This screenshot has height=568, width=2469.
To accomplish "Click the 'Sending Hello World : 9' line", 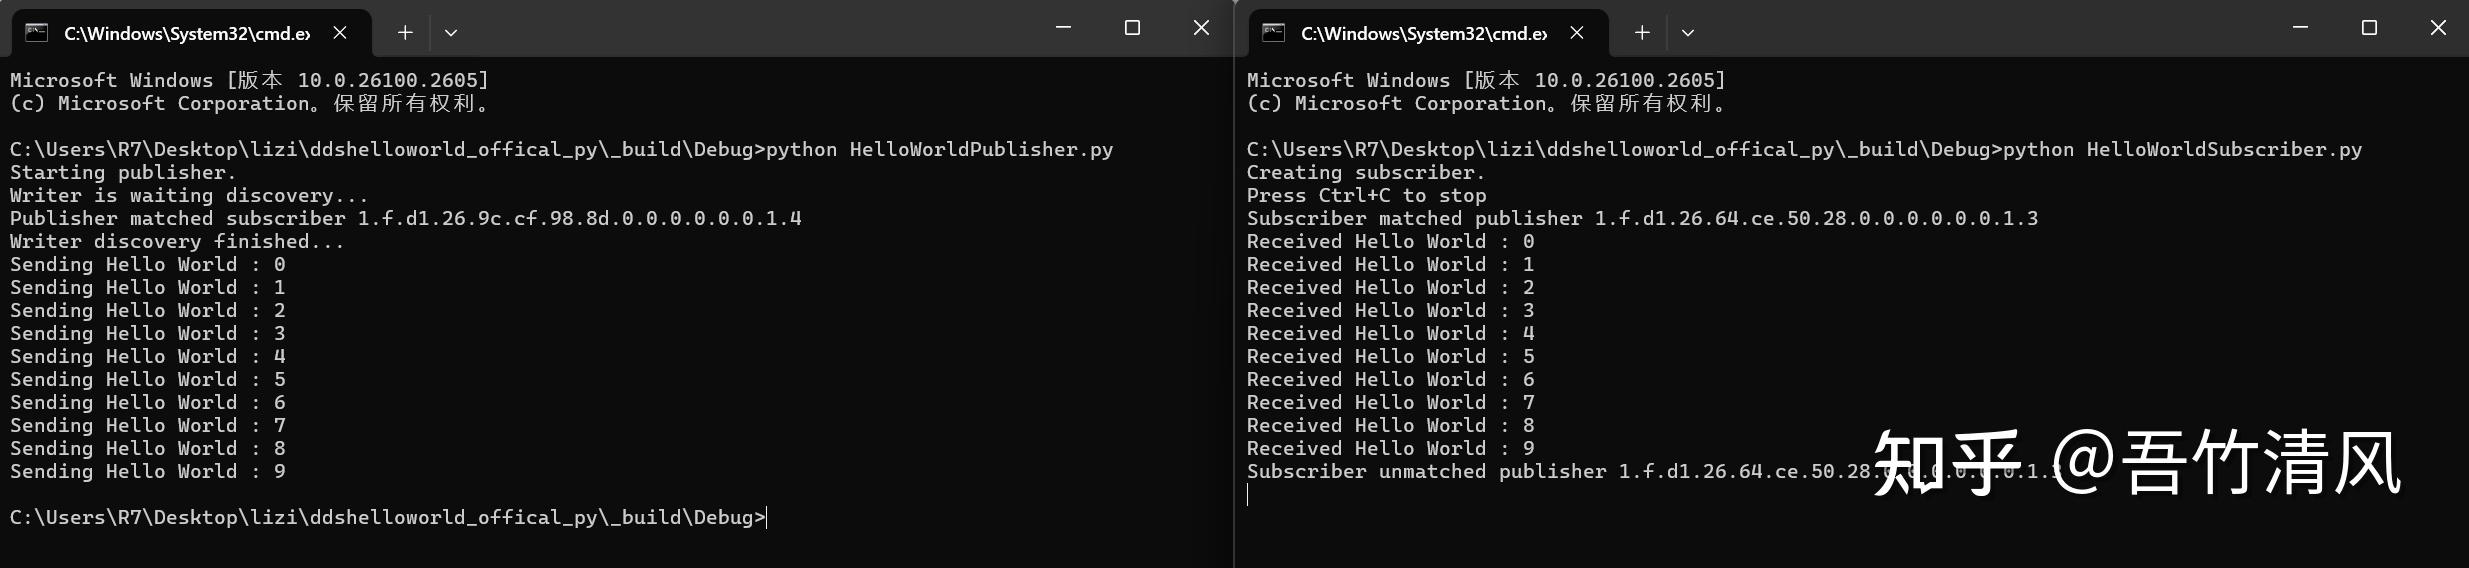I will tap(148, 472).
